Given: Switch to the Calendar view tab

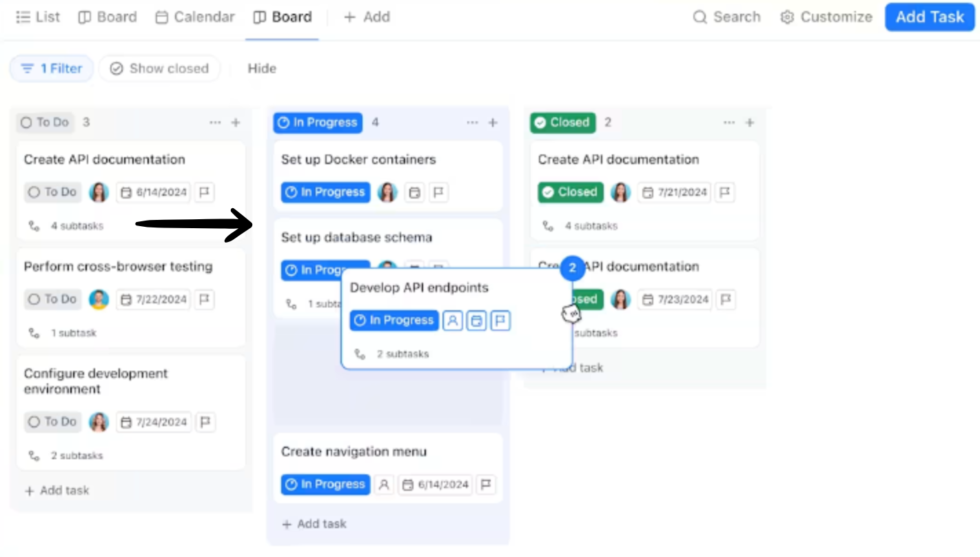Looking at the screenshot, I should pyautogui.click(x=195, y=17).
